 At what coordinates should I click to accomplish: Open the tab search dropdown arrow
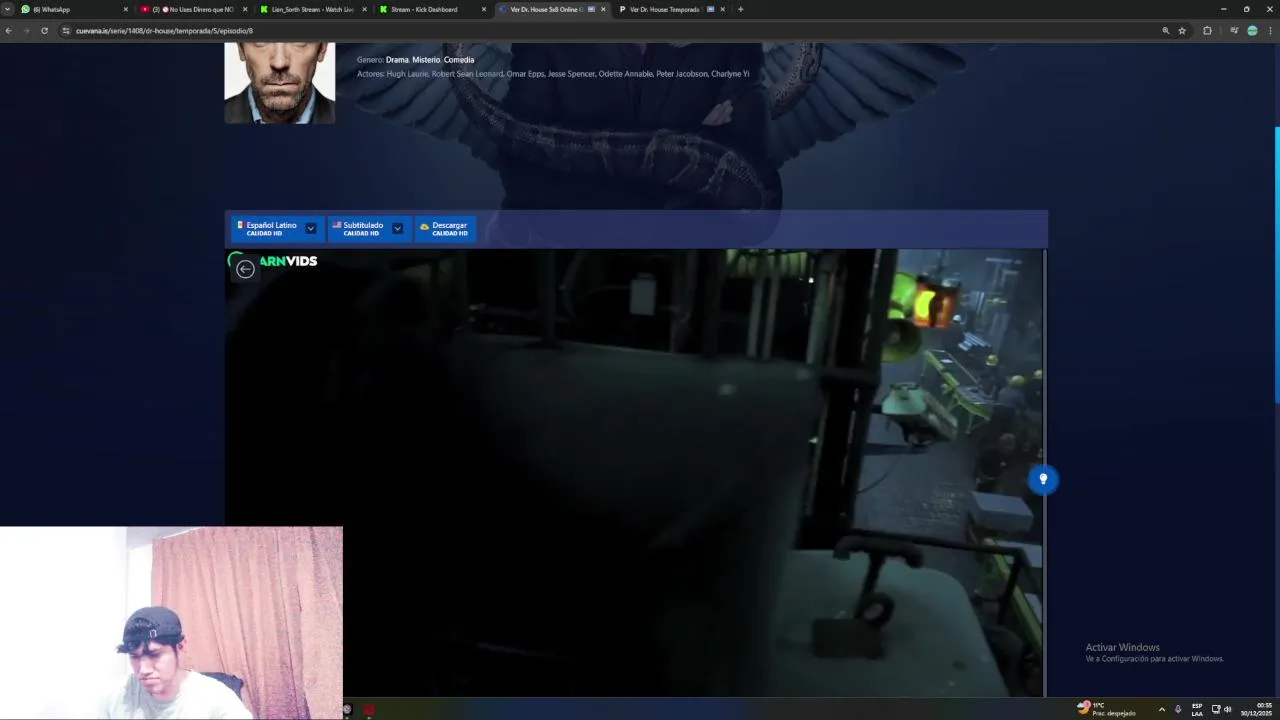(8, 9)
